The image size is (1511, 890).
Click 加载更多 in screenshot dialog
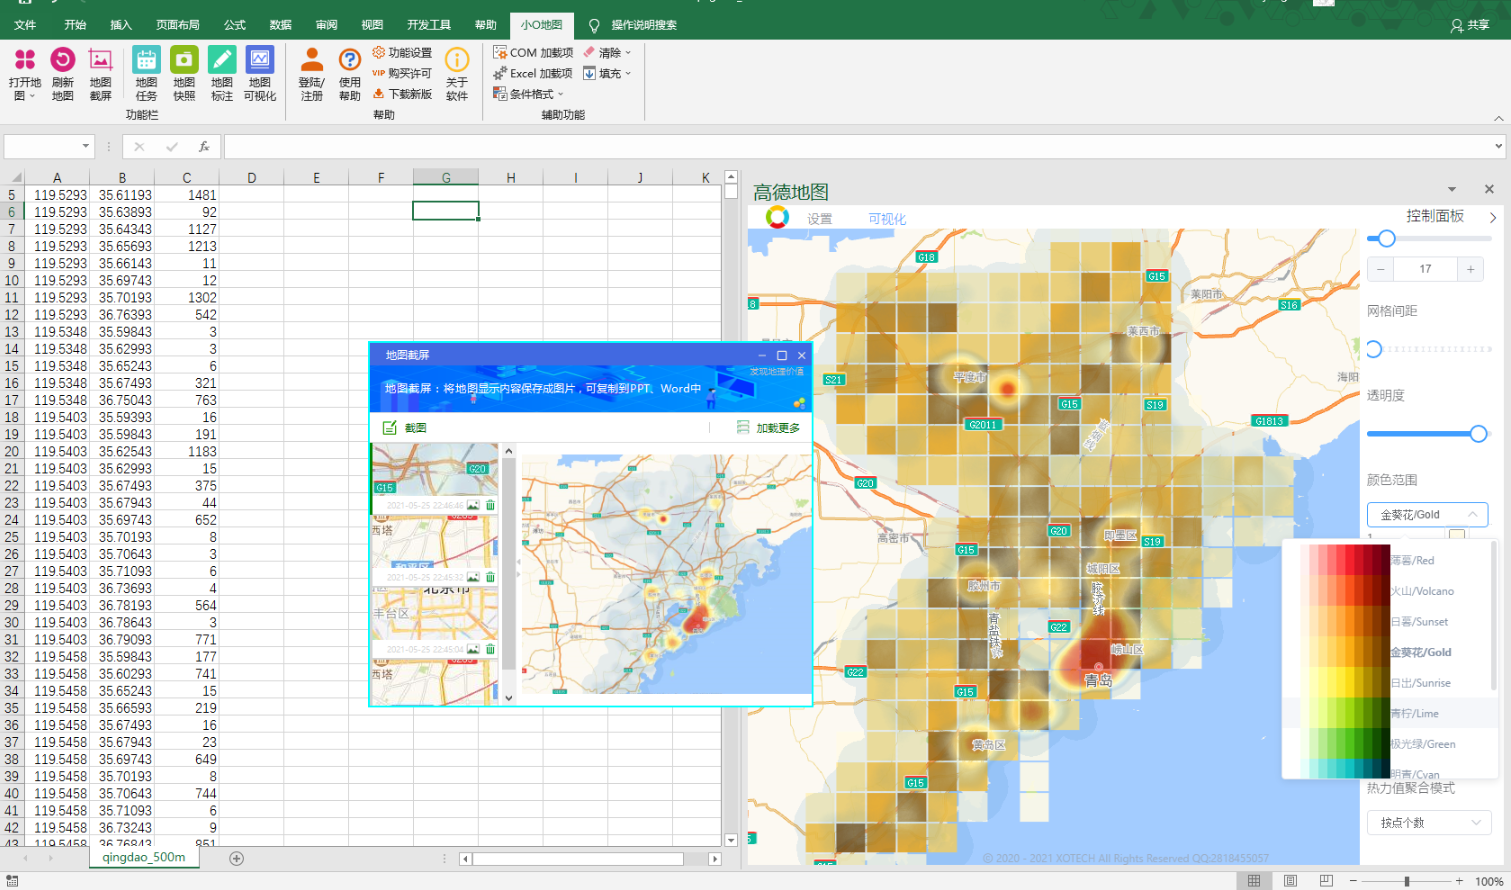[768, 428]
